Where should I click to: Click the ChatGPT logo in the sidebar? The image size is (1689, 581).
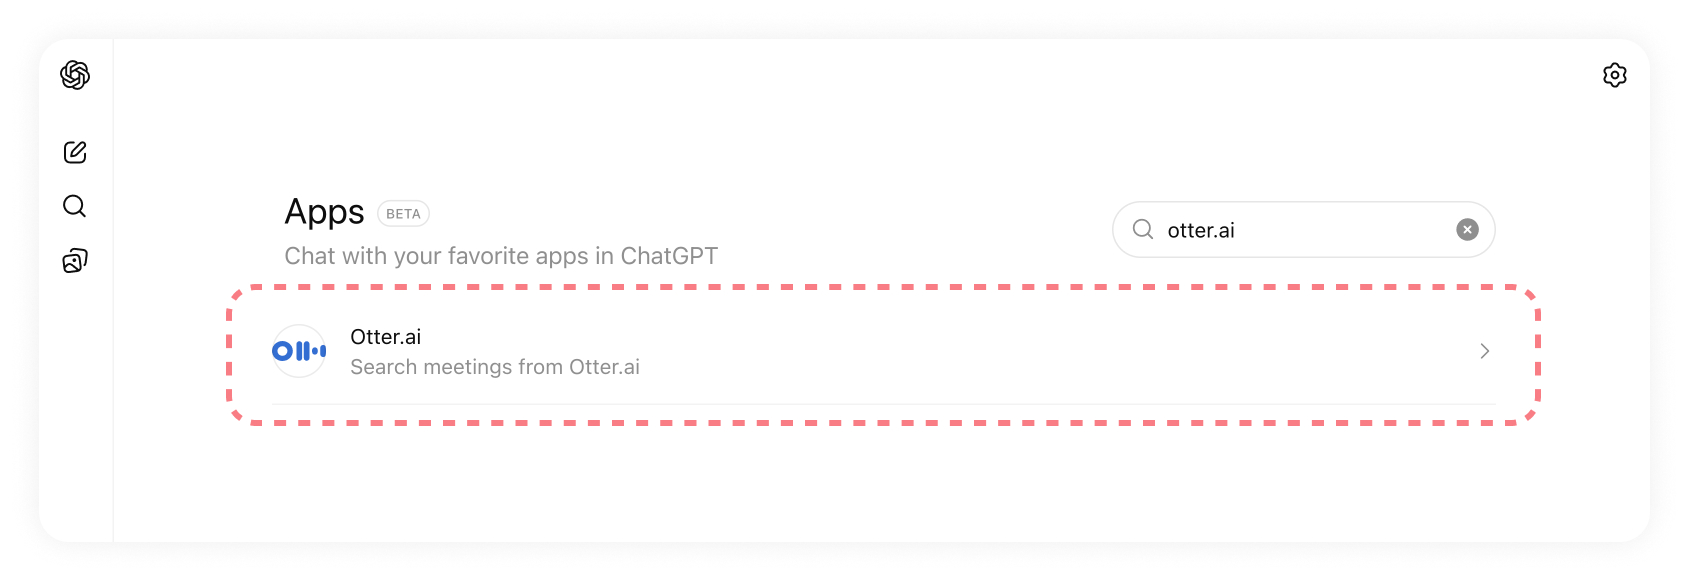click(x=75, y=75)
